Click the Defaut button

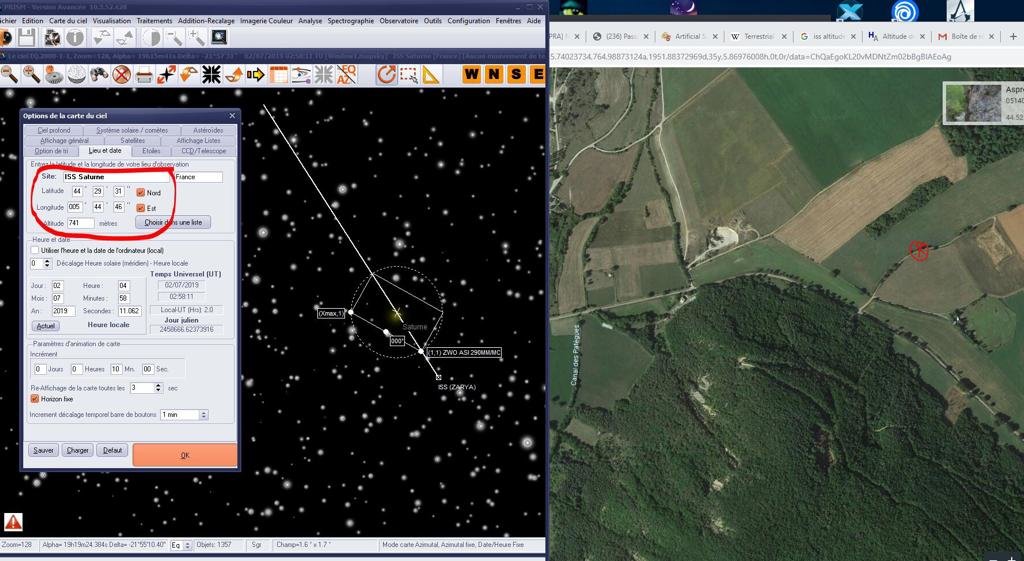(112, 450)
